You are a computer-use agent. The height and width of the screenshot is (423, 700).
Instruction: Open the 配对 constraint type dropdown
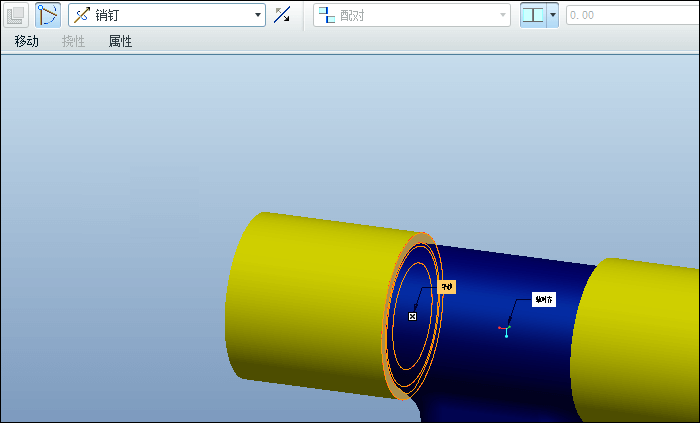tap(412, 15)
